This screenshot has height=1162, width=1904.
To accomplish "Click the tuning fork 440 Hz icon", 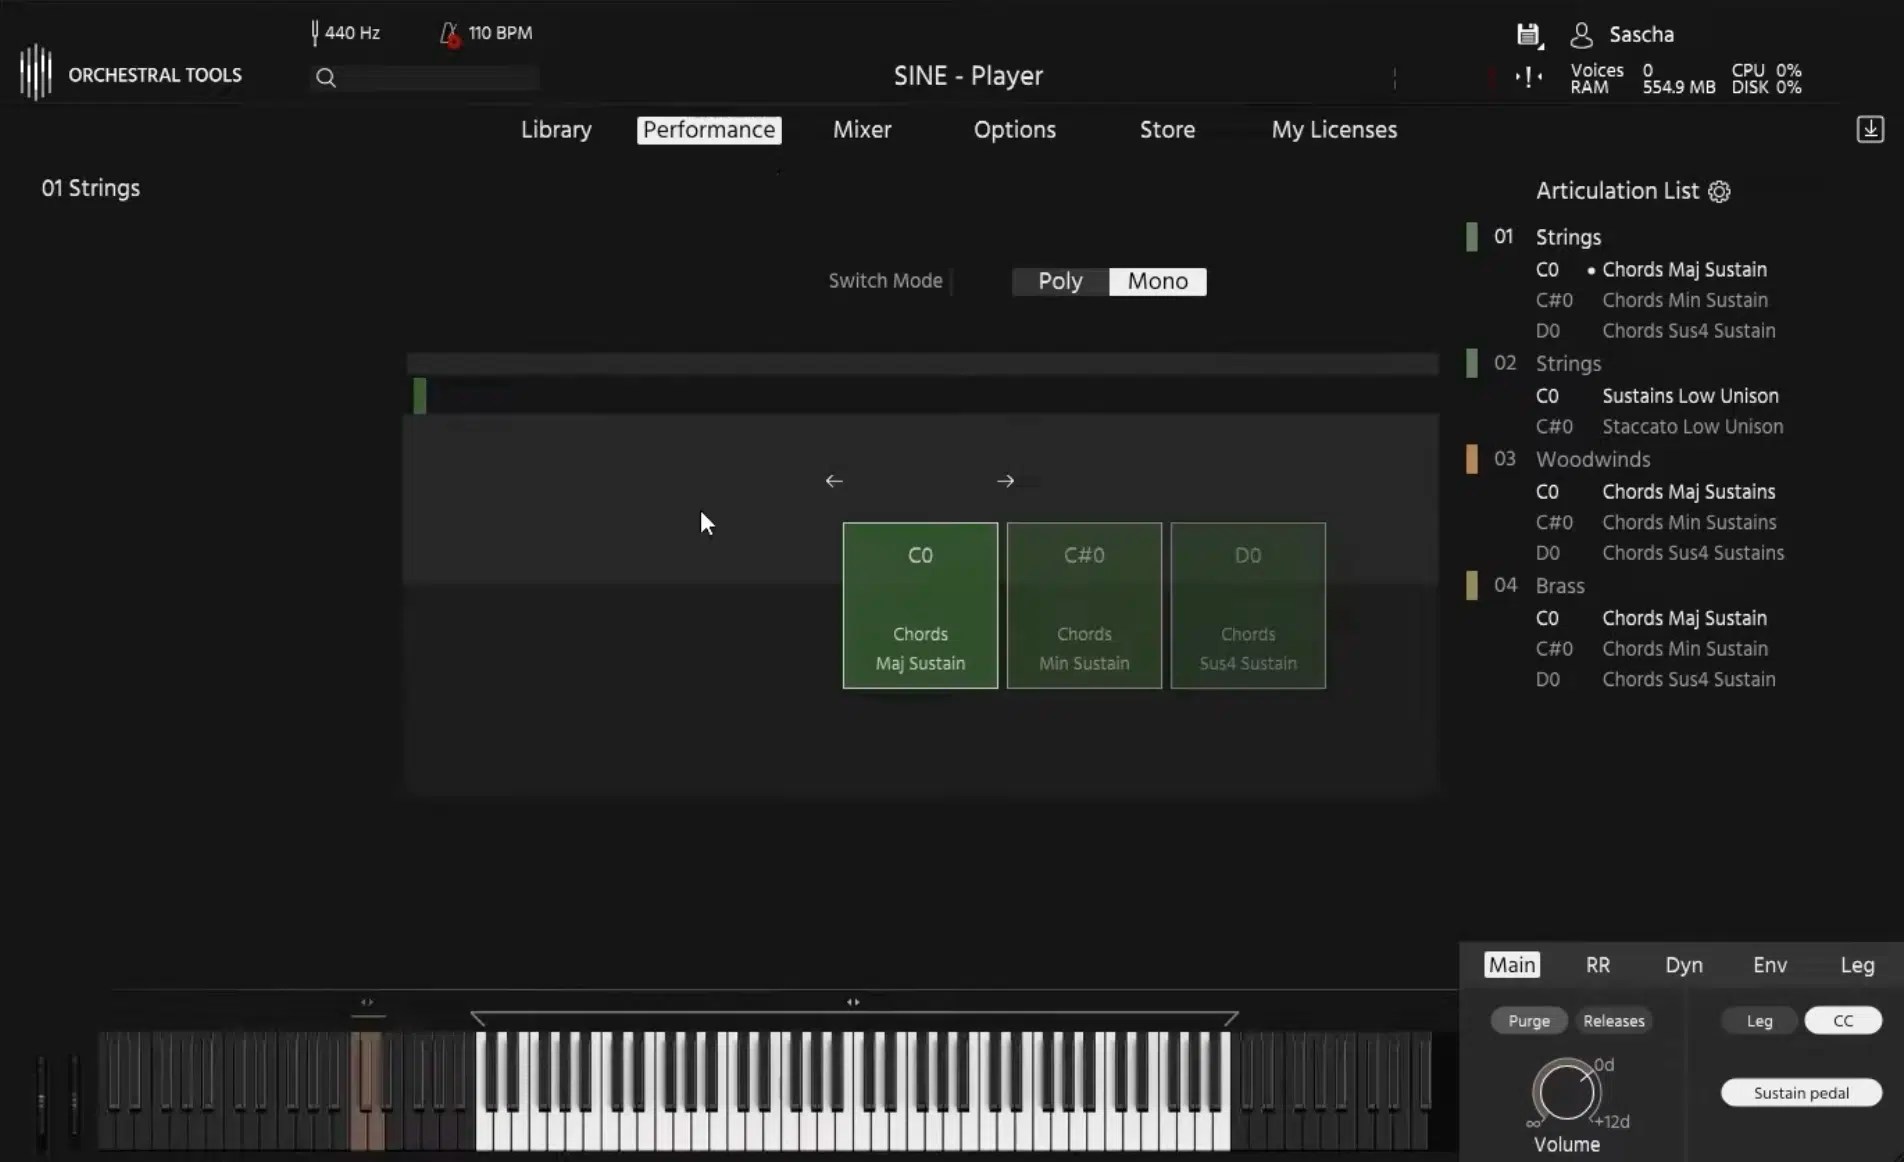I will coord(316,32).
